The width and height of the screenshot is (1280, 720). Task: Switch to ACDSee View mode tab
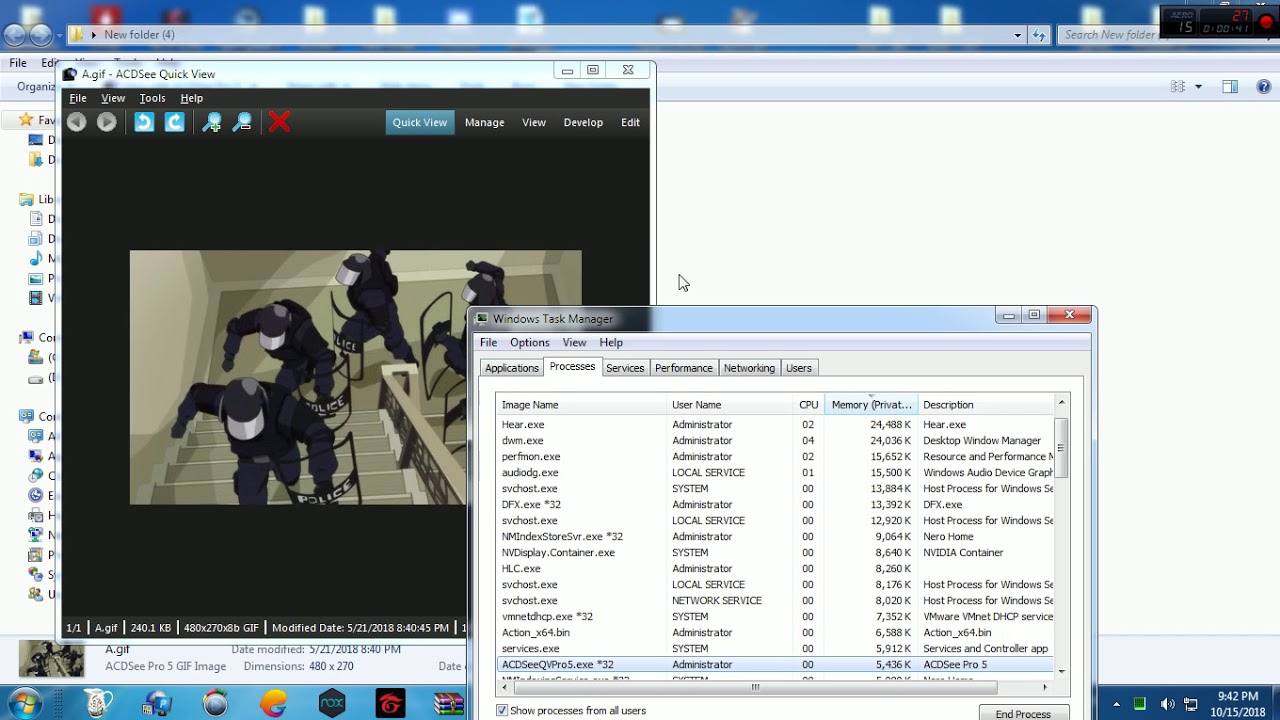coord(534,122)
